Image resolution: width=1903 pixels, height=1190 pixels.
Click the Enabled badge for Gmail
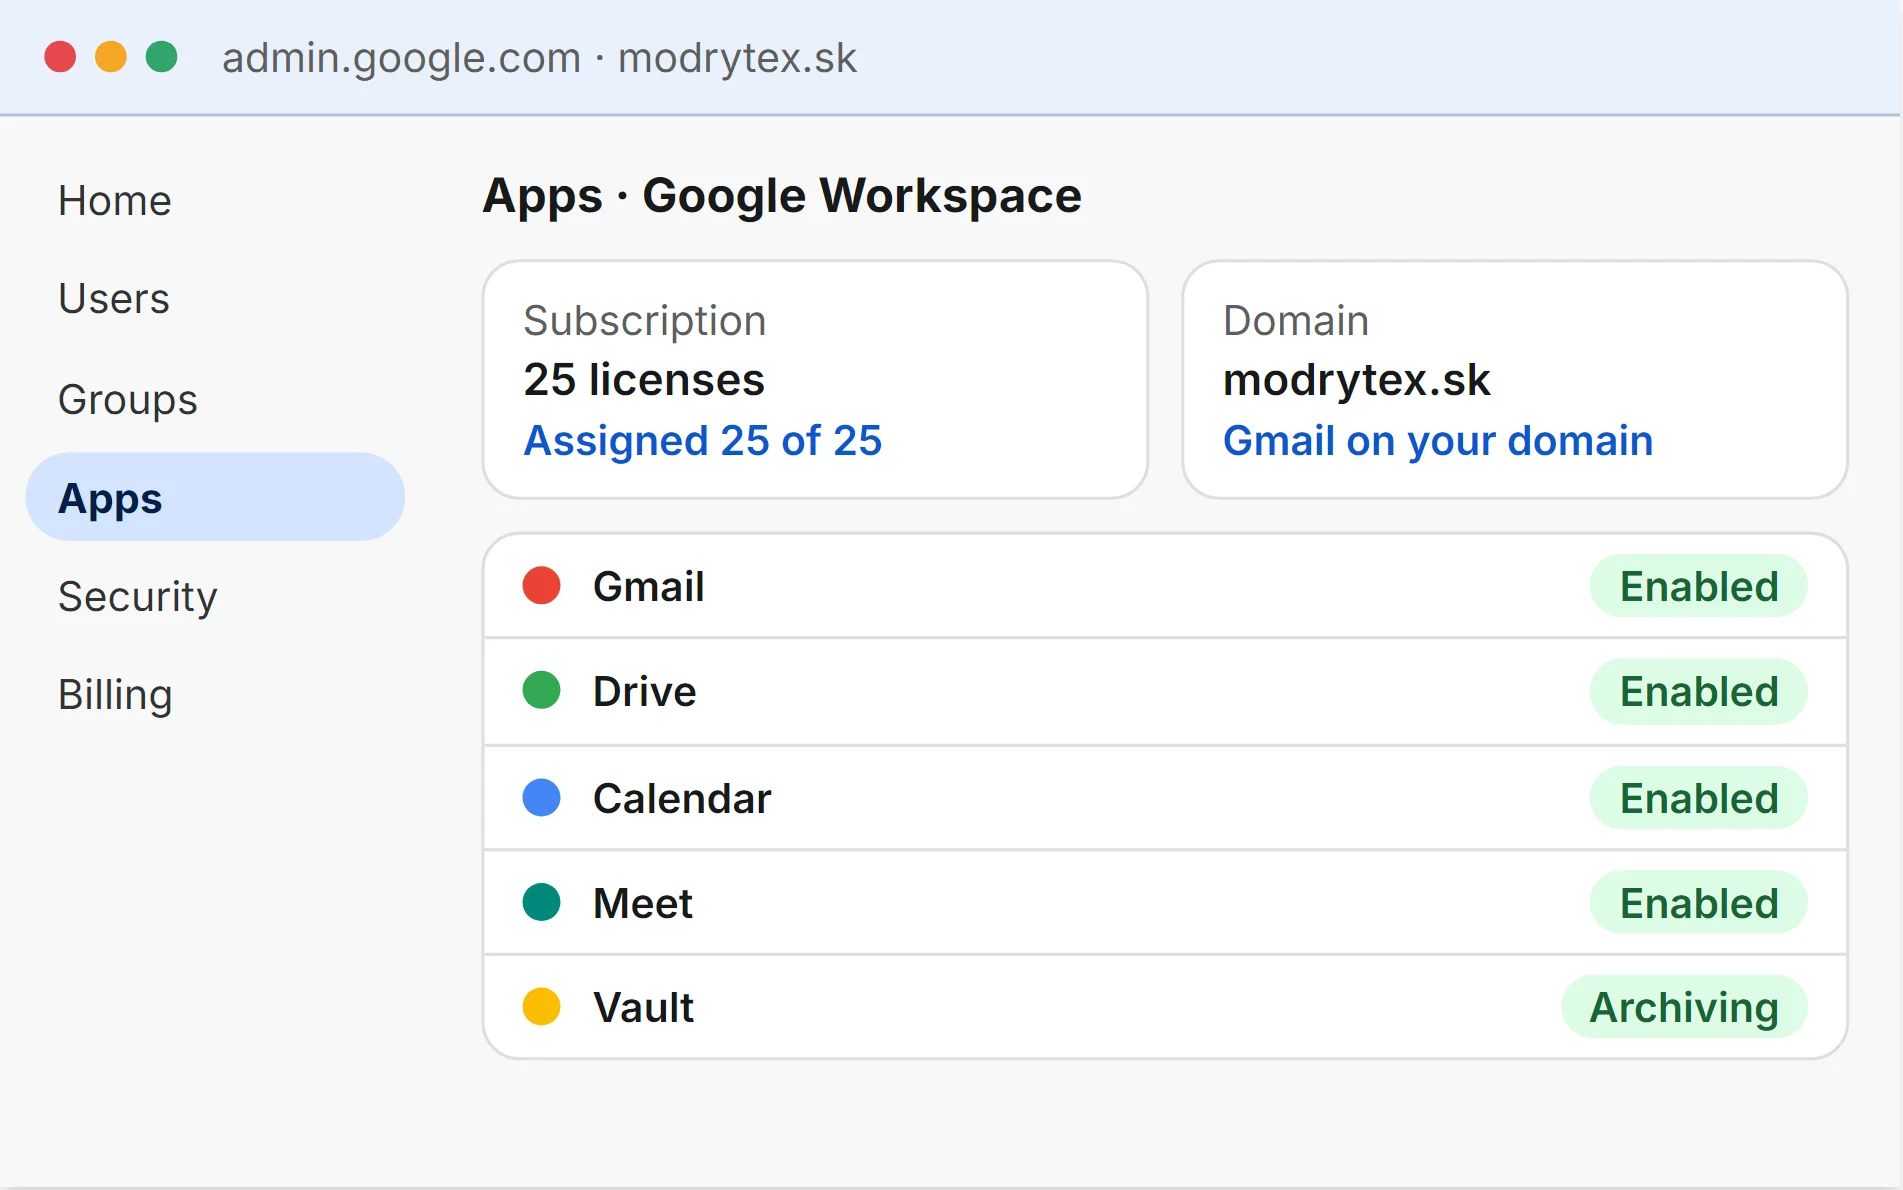pos(1698,586)
